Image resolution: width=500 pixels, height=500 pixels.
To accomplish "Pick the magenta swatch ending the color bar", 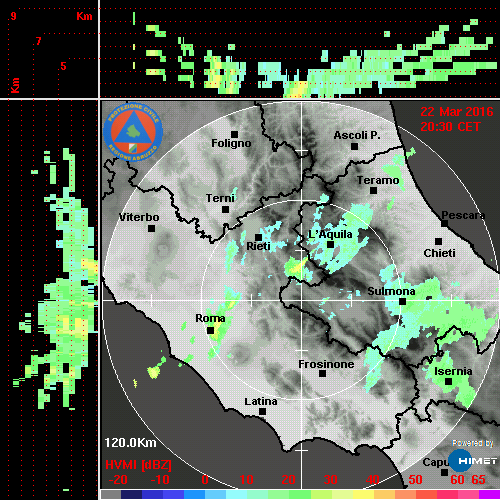I will pos(489,494).
